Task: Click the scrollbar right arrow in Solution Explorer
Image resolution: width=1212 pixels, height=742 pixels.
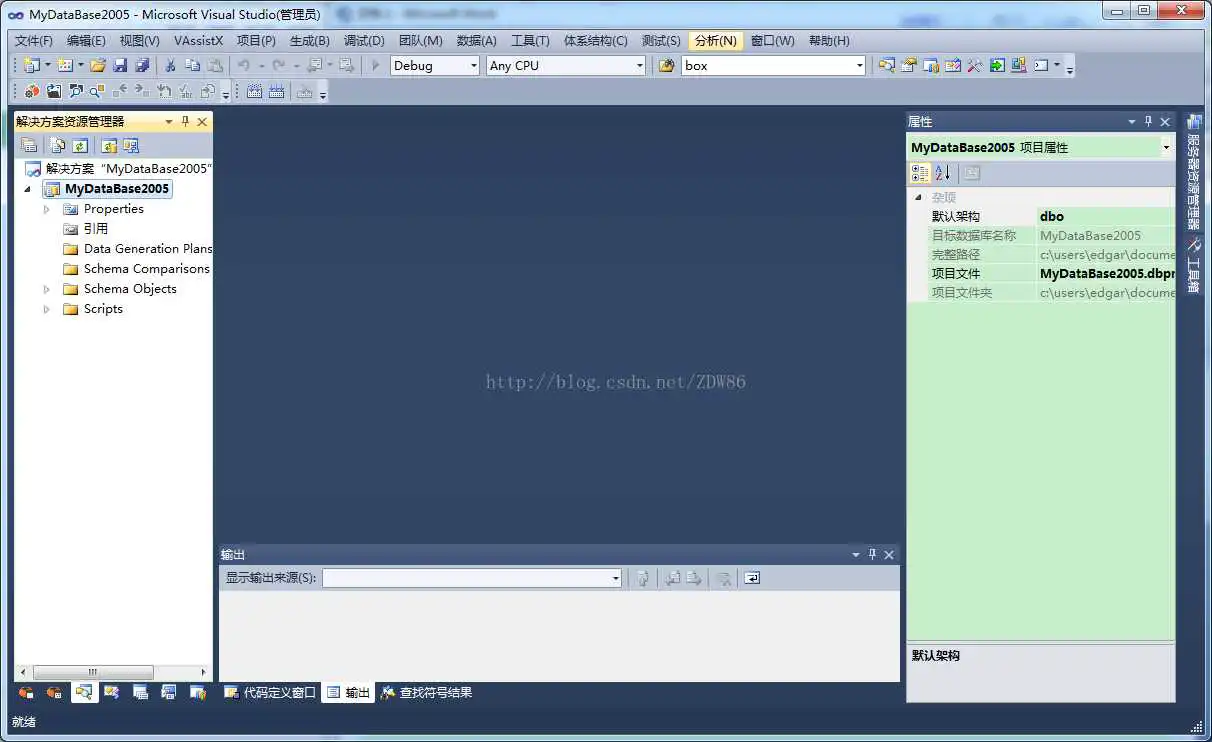Action: click(x=203, y=672)
